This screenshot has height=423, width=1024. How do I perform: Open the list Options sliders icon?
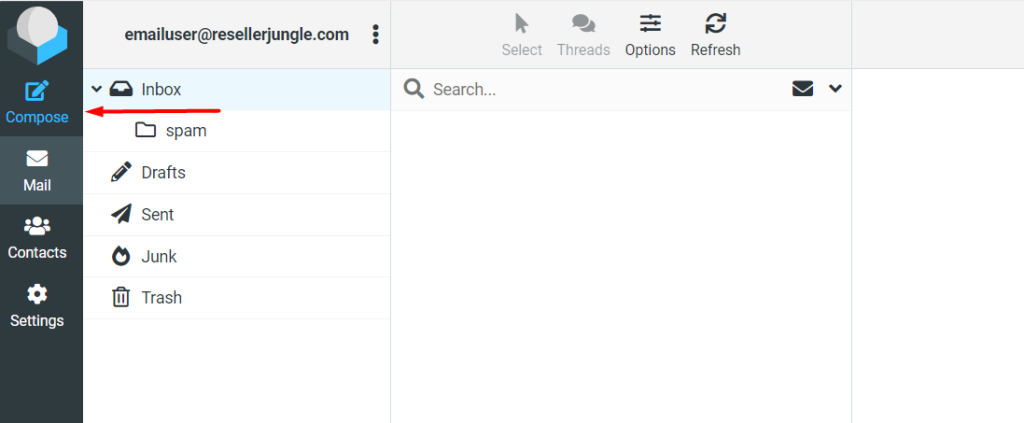[x=650, y=24]
